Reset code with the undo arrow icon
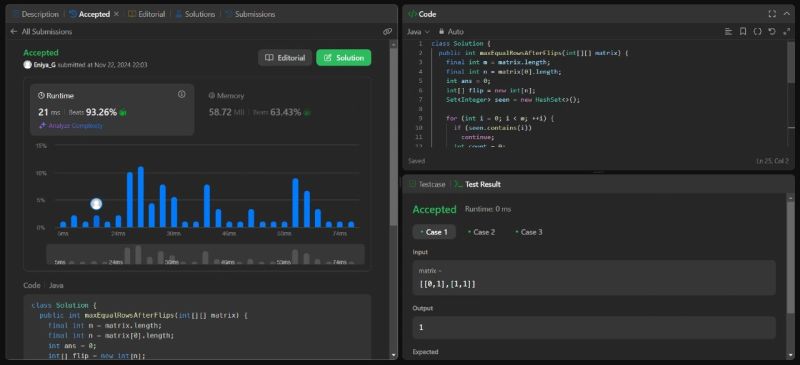Image resolution: width=800 pixels, height=365 pixels. click(772, 32)
